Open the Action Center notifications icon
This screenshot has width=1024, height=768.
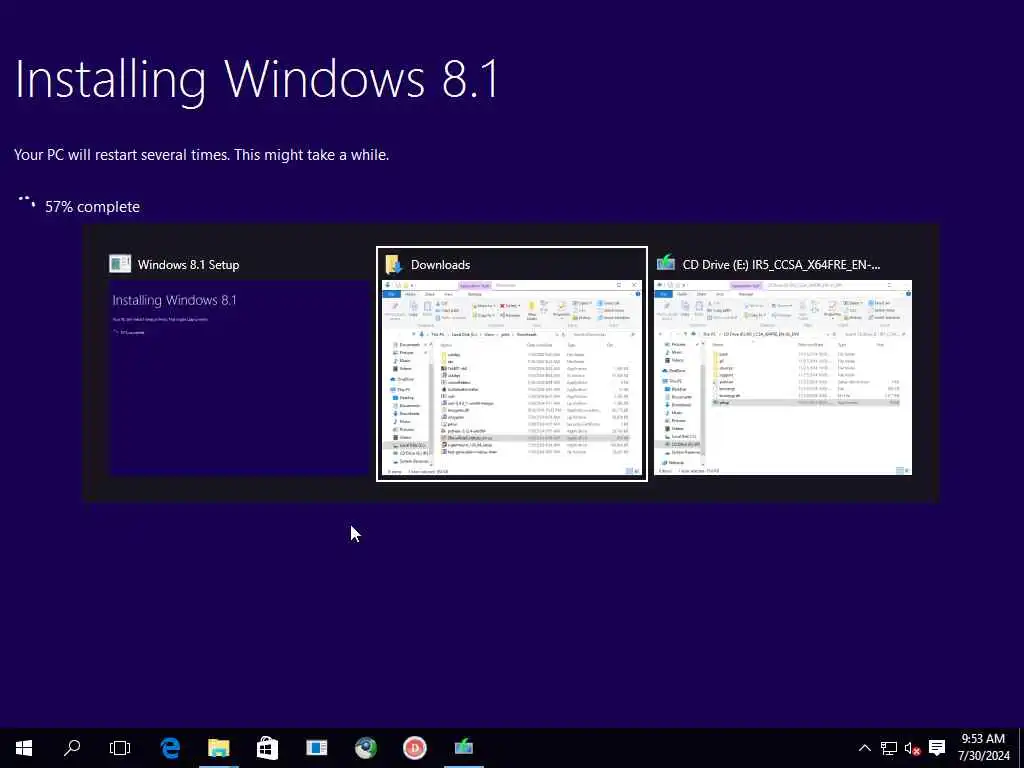[x=937, y=748]
